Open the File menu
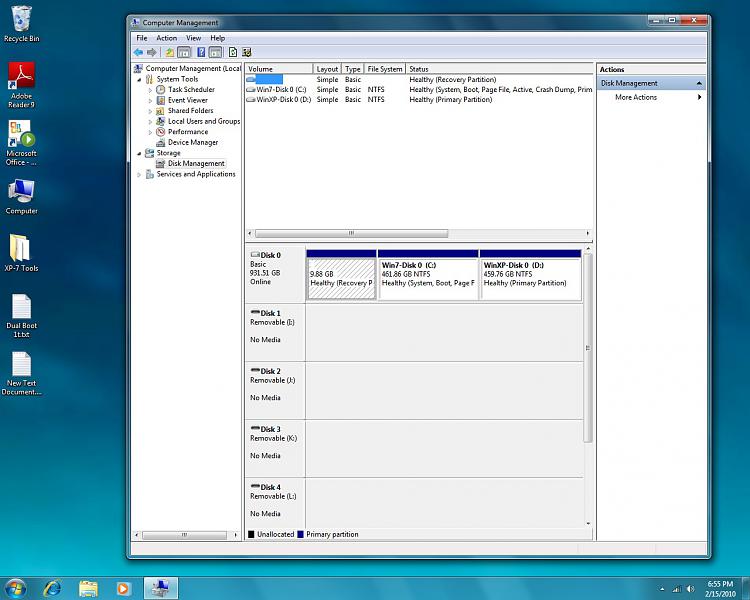750x600 pixels. click(142, 38)
